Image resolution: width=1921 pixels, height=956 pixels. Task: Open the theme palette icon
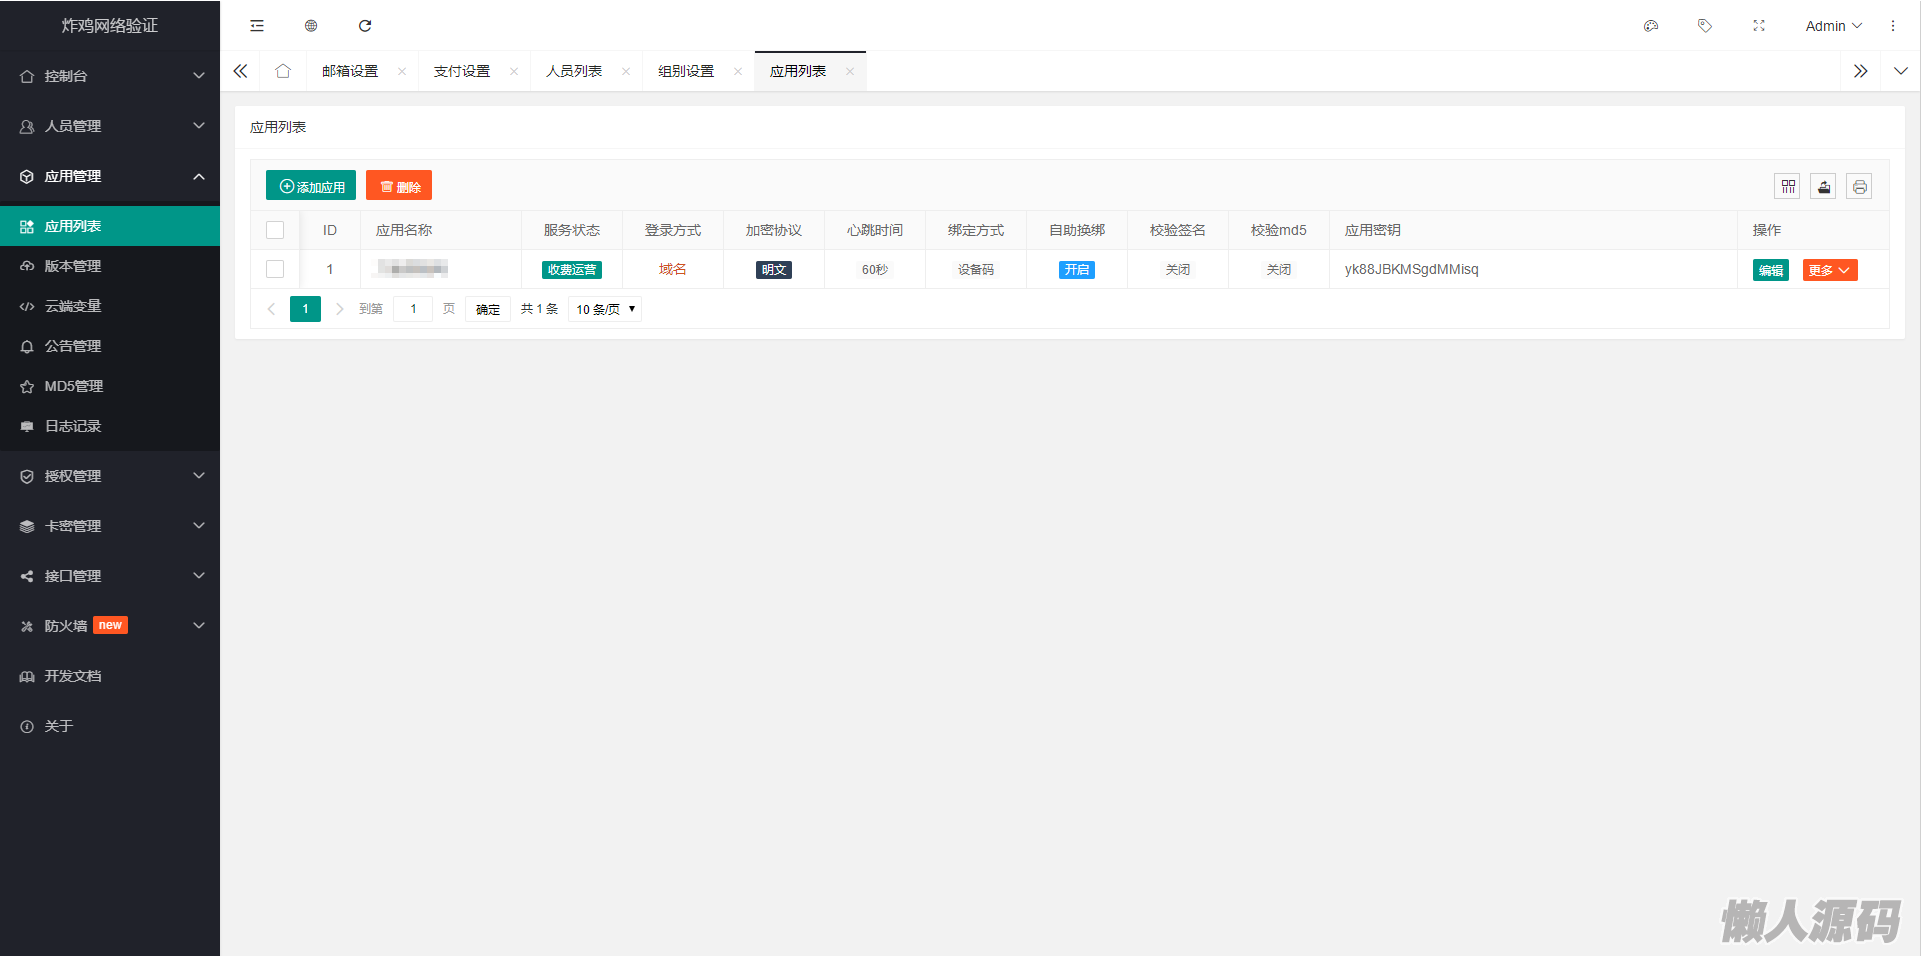pos(1651,26)
